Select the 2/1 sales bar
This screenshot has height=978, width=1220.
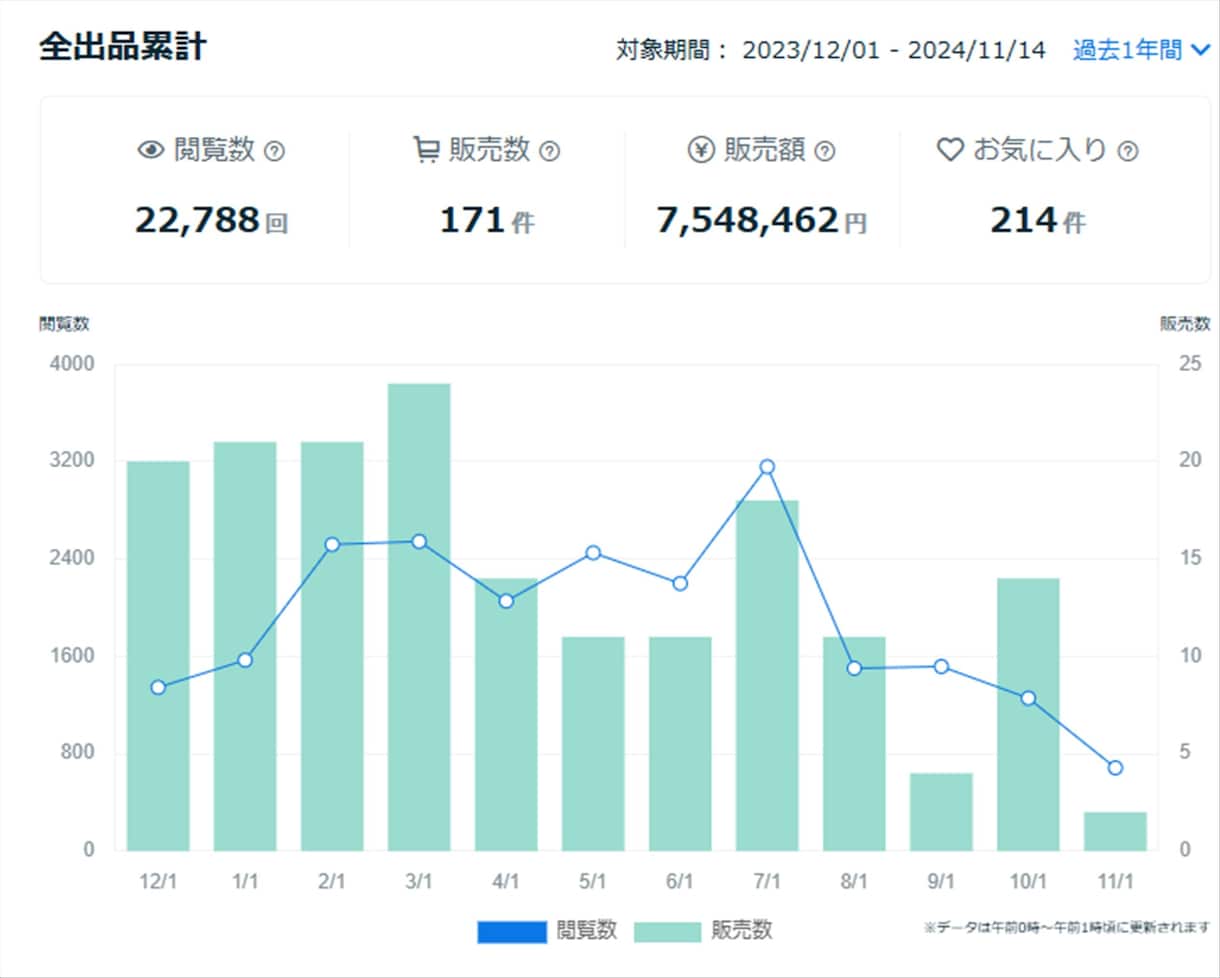tap(332, 646)
